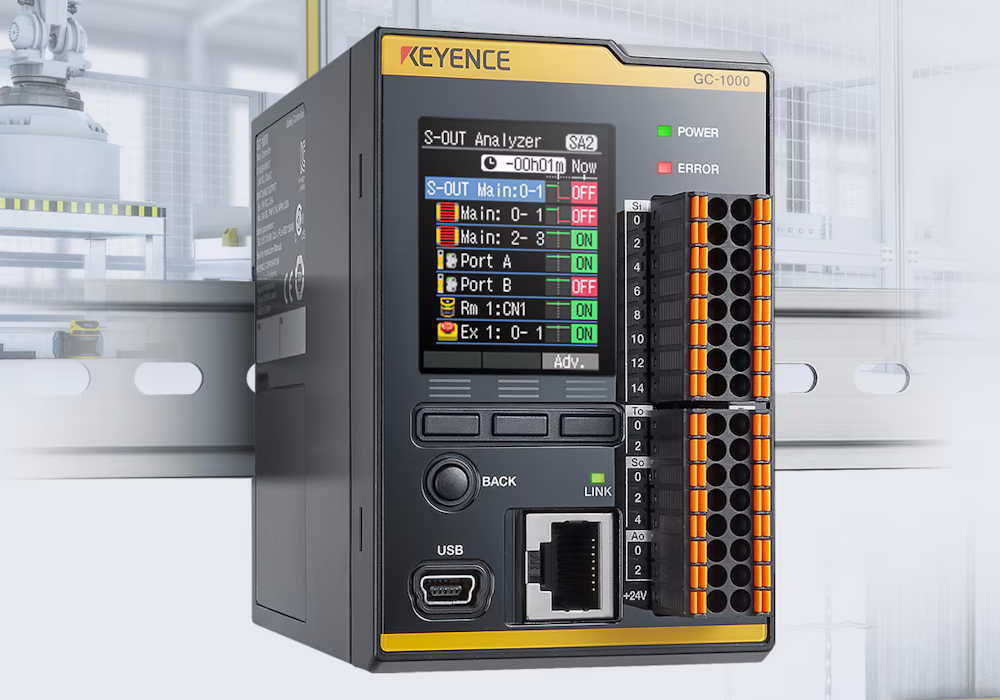
Task: Click terminal number 10 on the Si block
Action: 637,339
